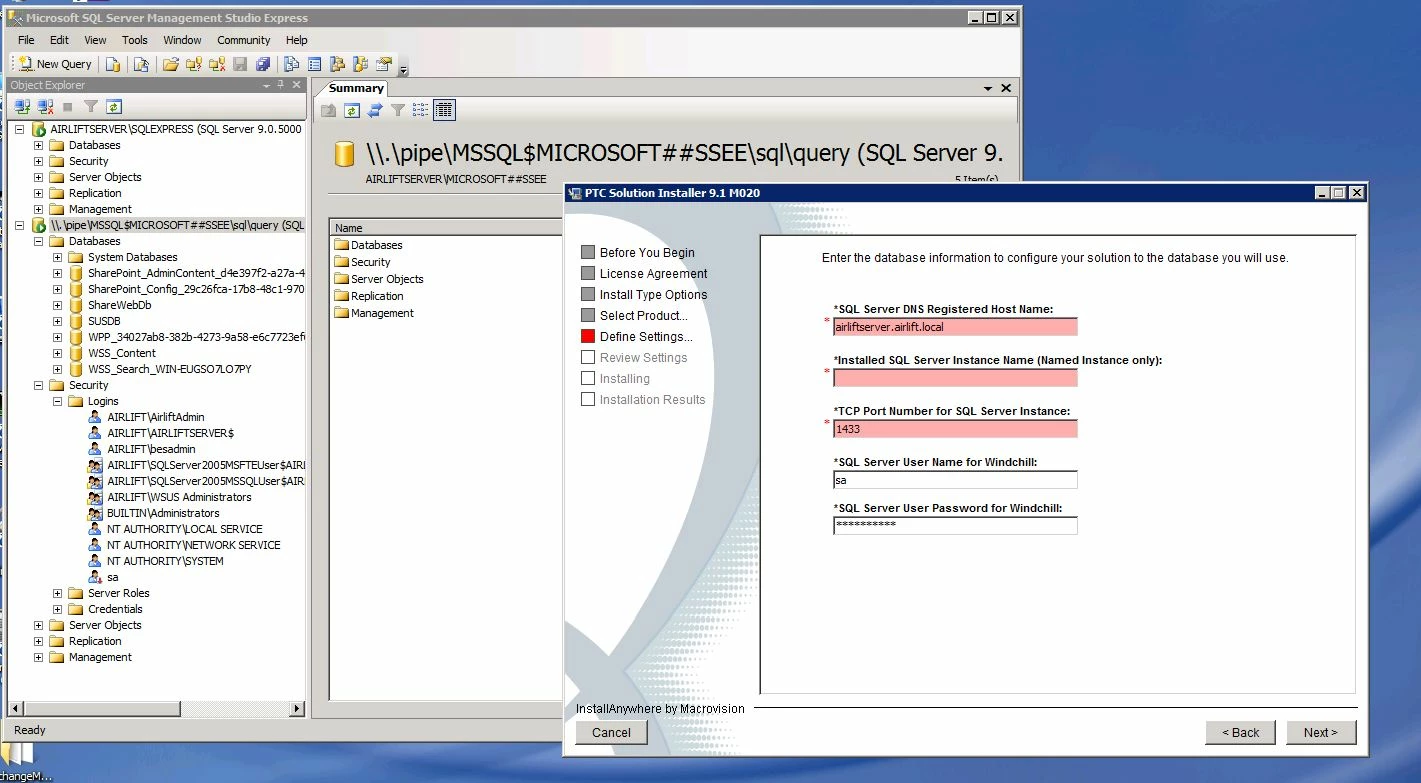Click the Disconnect icon in Object Explorer
The image size is (1421, 783).
(46, 107)
